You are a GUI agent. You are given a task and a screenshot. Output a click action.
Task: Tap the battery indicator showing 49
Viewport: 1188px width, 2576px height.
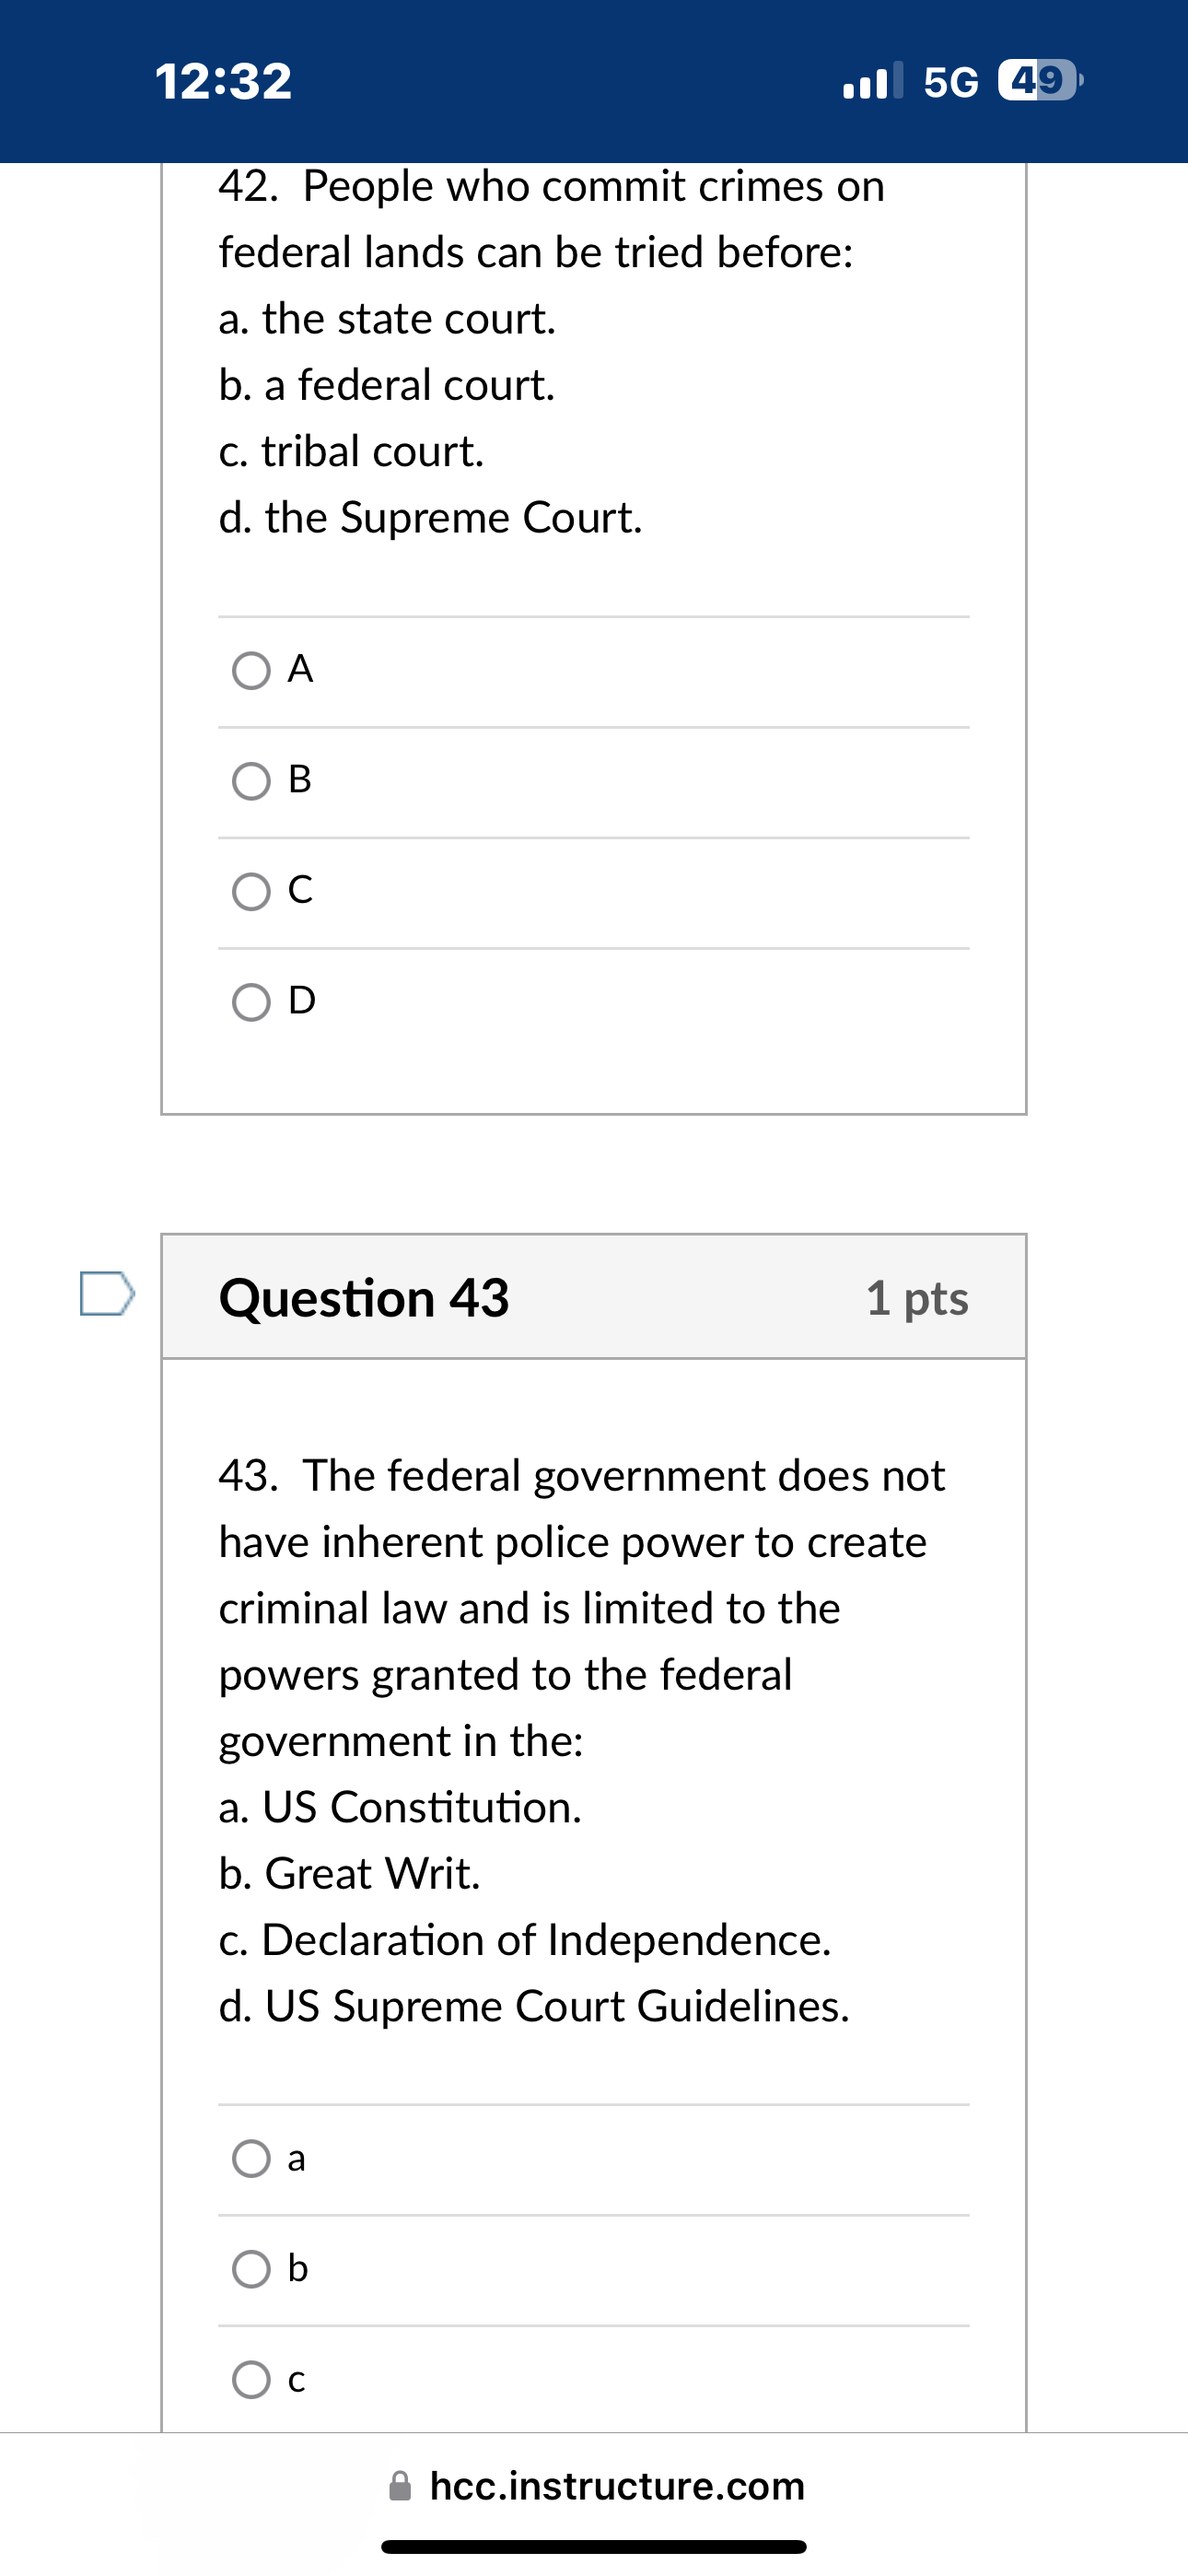coord(1041,82)
